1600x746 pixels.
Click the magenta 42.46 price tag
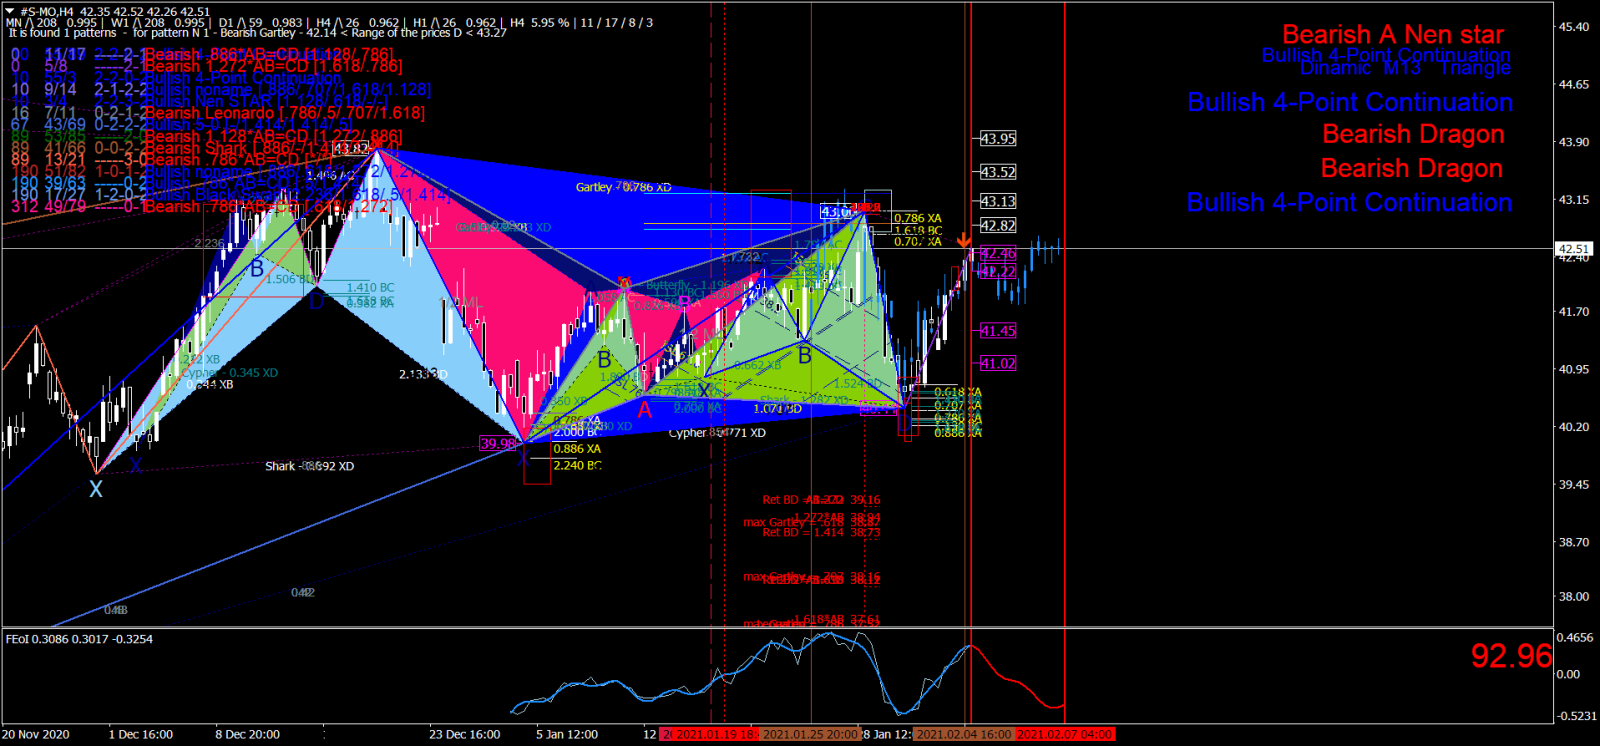tap(997, 254)
